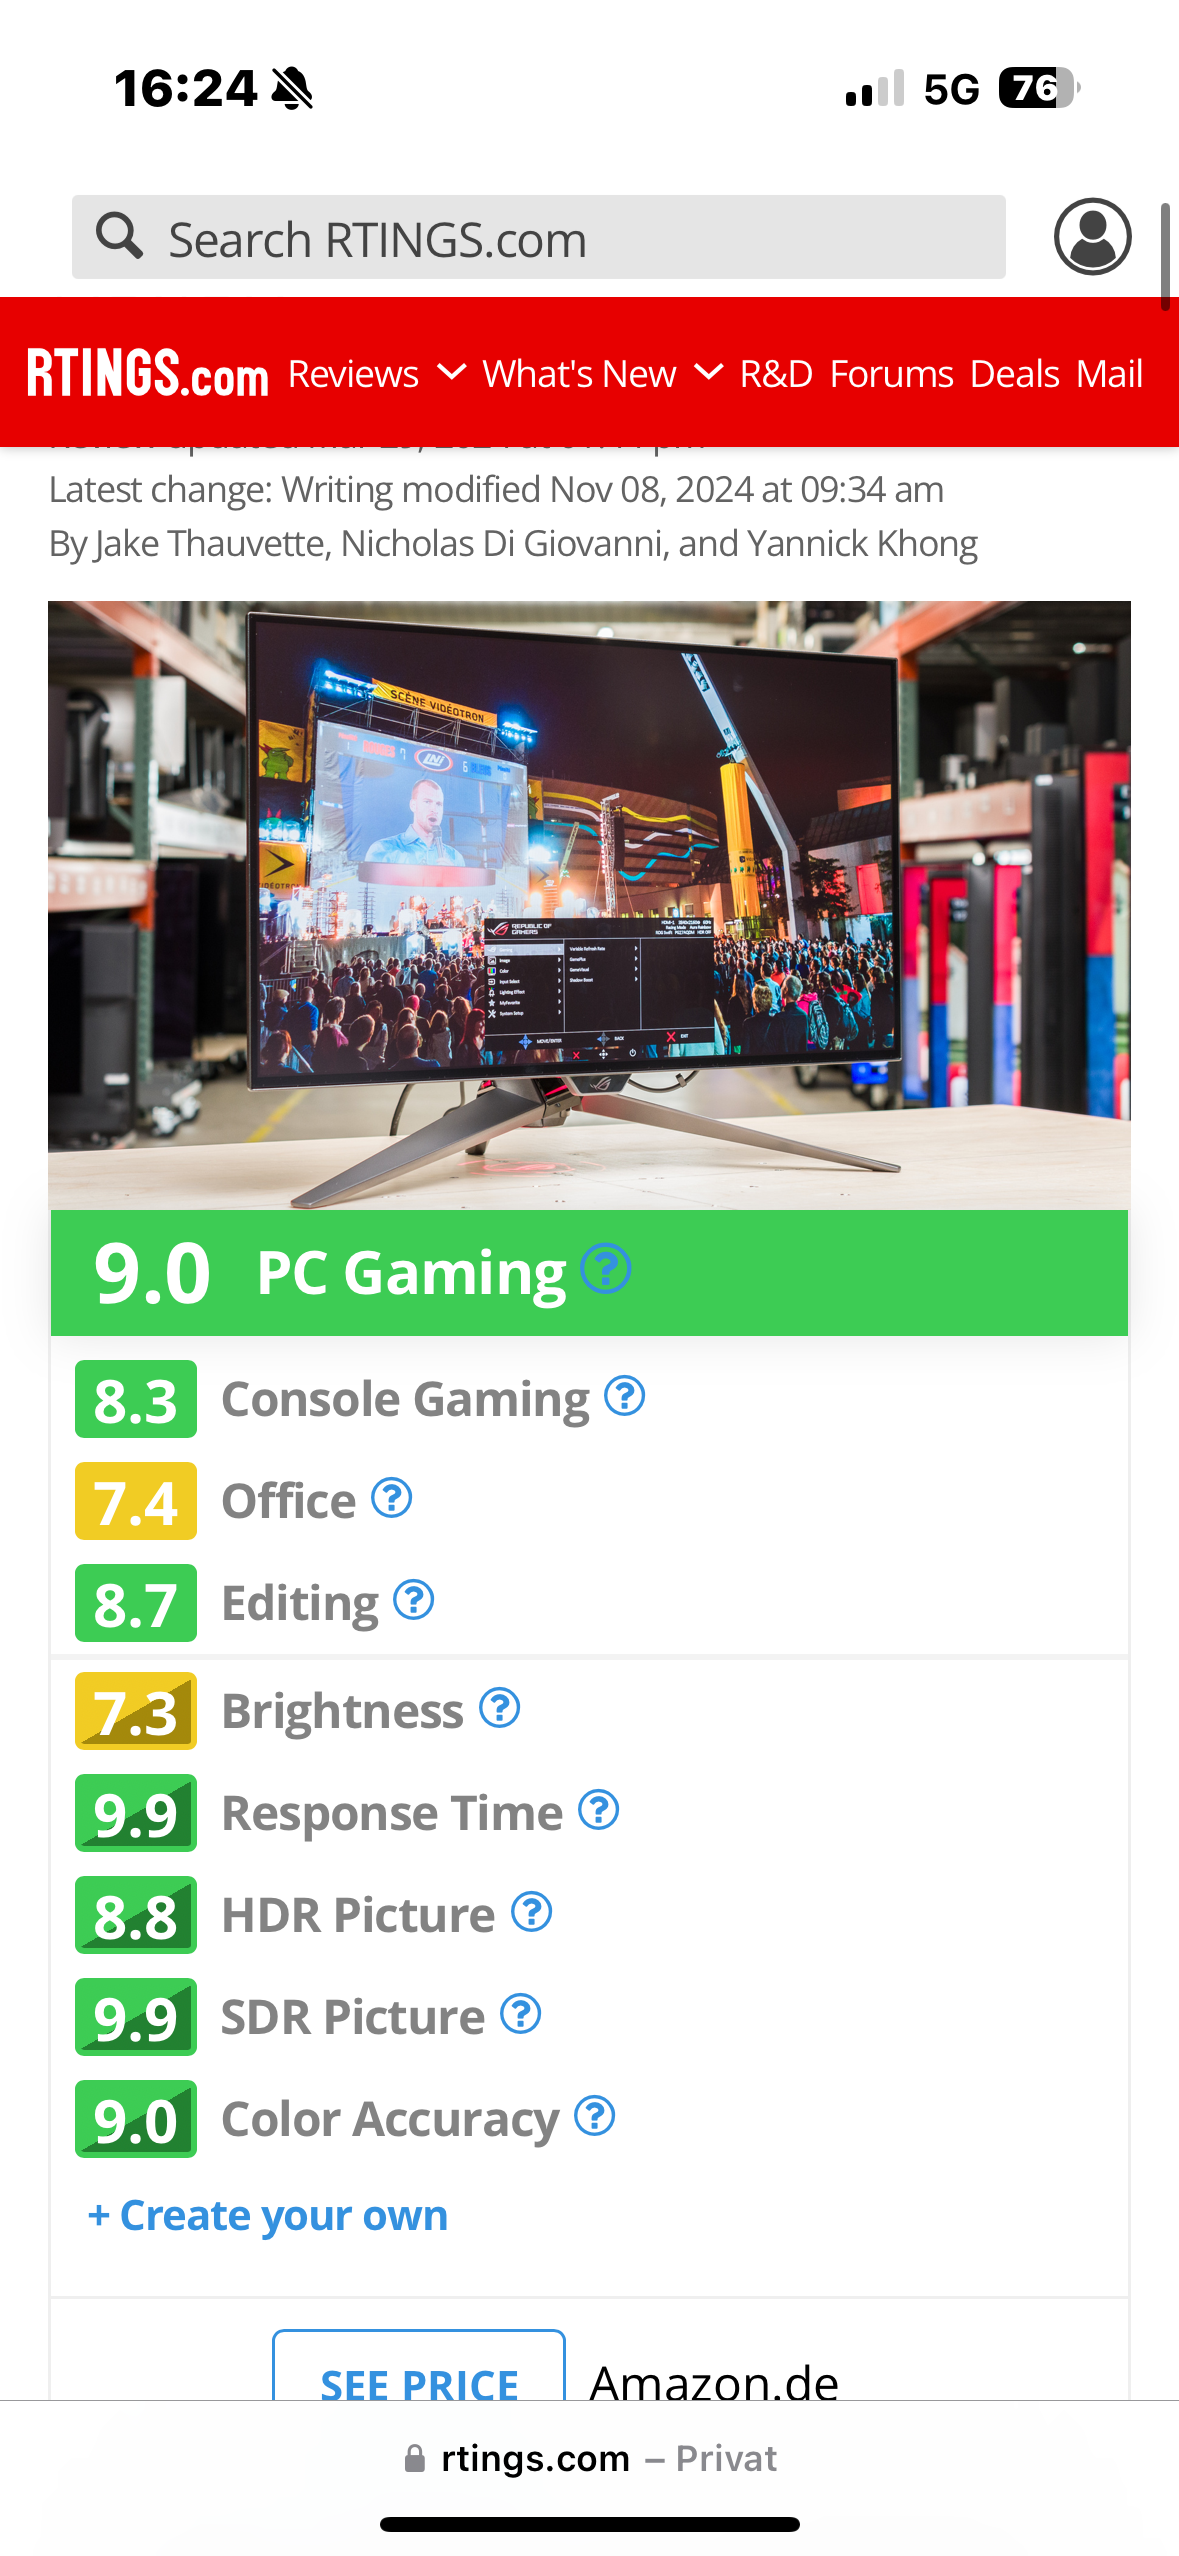
Task: Show the SDR Picture info icon
Action: point(521,2014)
